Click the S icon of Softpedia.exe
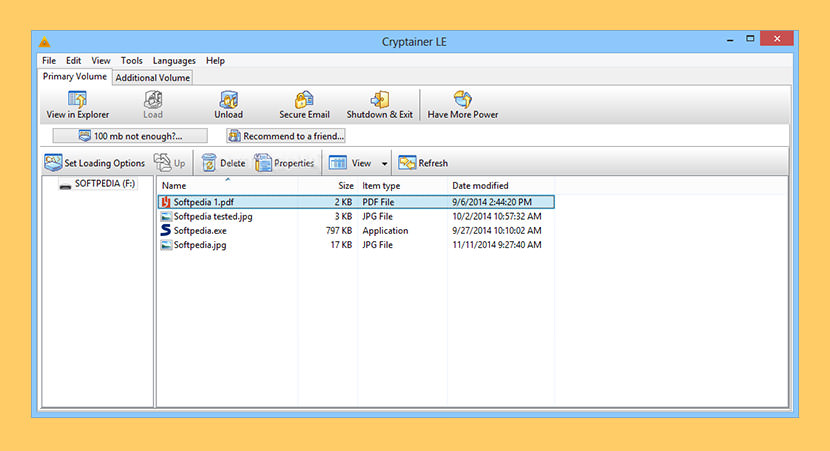Viewport: 830px width, 451px height. click(166, 230)
